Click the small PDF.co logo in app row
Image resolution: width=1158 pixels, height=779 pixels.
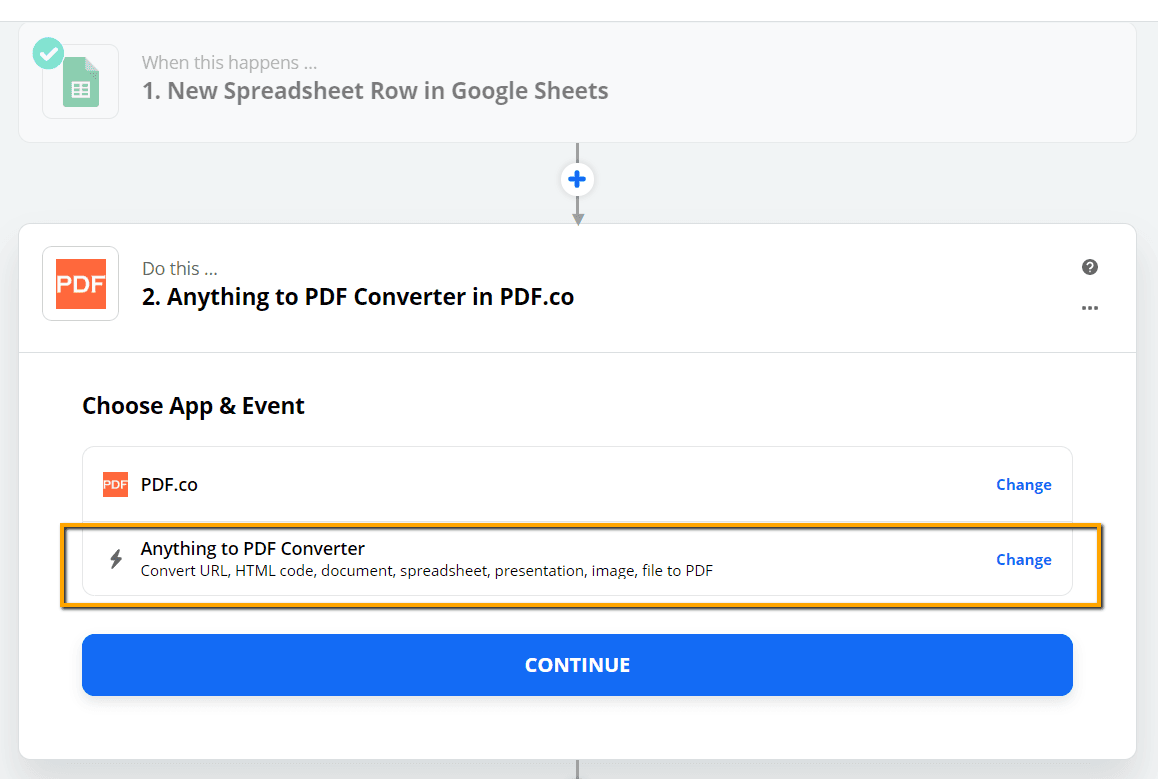click(x=115, y=485)
